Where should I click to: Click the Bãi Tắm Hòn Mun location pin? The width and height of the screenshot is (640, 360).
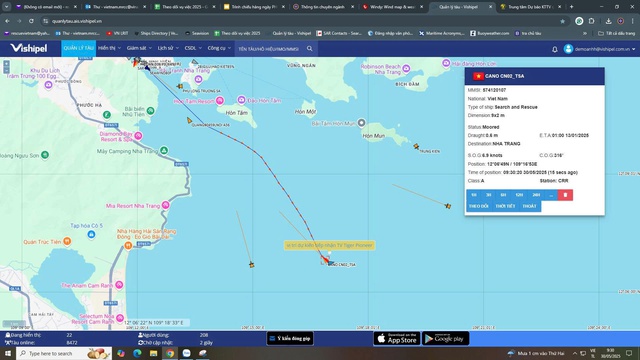(361, 122)
